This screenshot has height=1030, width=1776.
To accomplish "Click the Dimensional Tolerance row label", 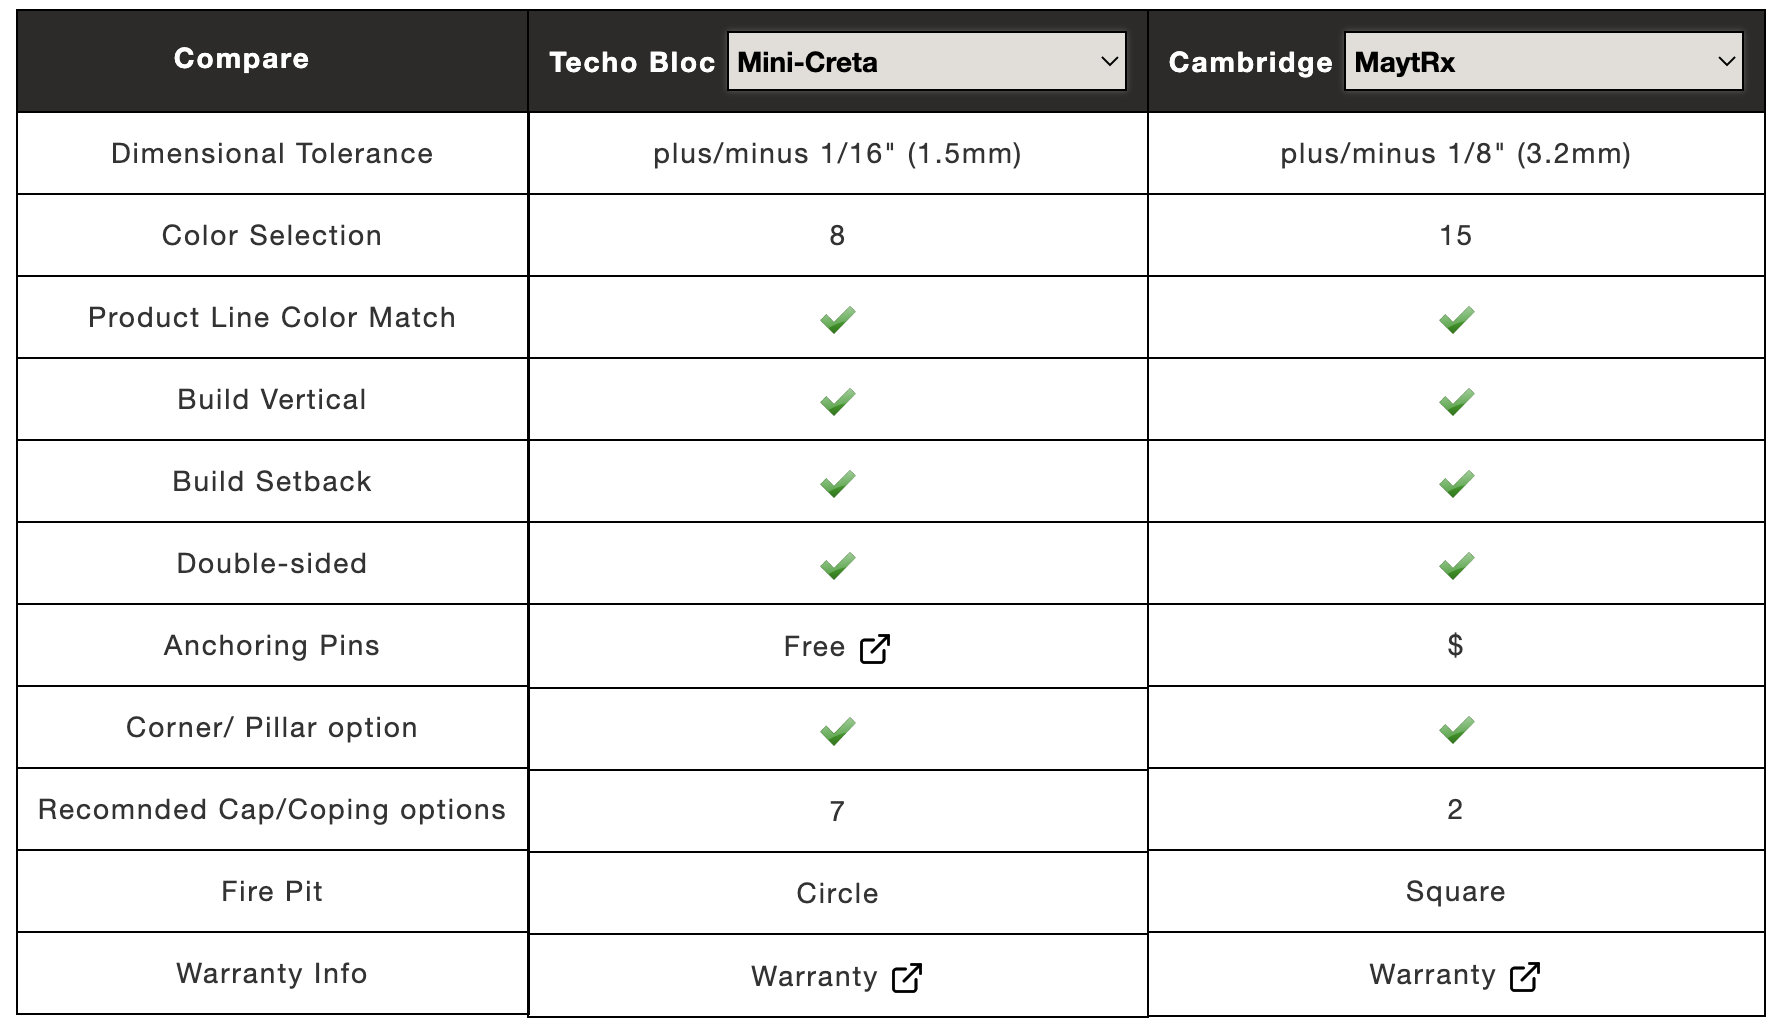I will [272, 153].
